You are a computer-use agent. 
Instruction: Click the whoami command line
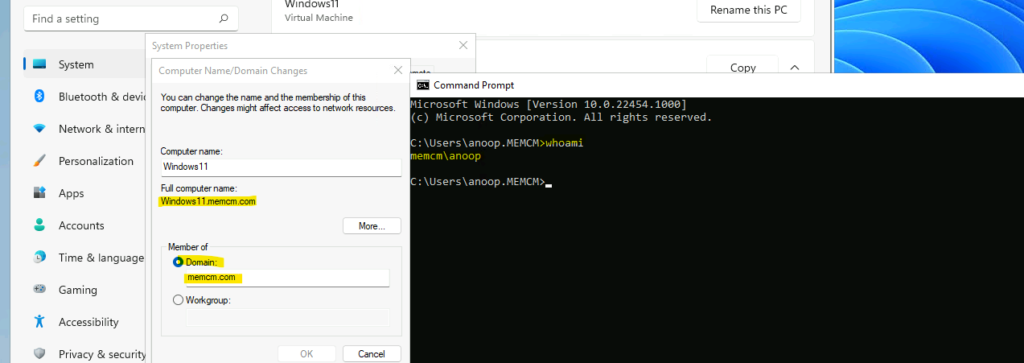pos(496,143)
